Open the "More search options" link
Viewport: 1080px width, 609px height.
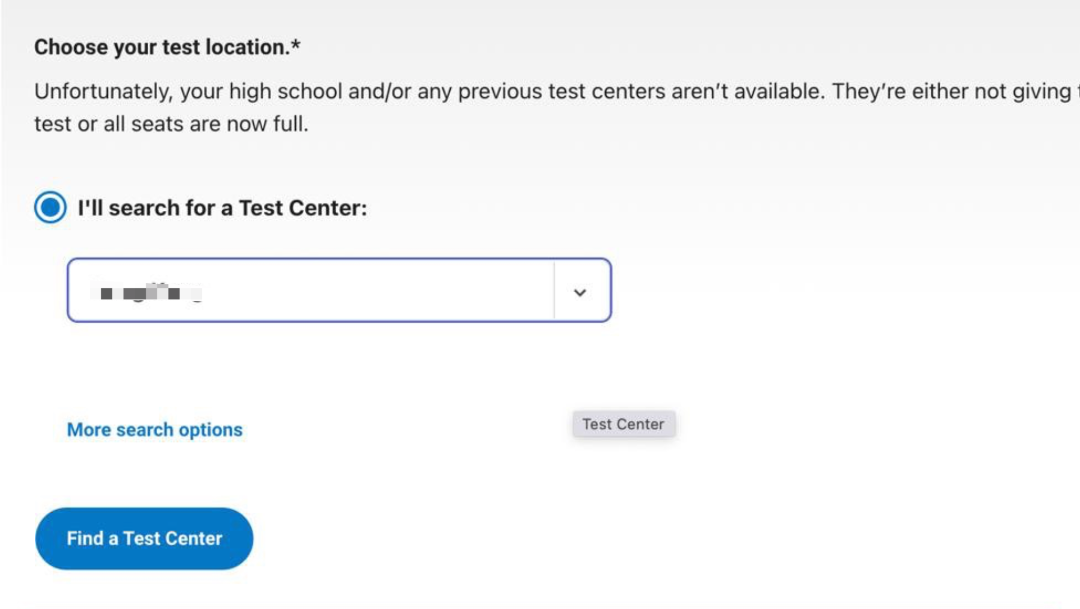tap(155, 430)
